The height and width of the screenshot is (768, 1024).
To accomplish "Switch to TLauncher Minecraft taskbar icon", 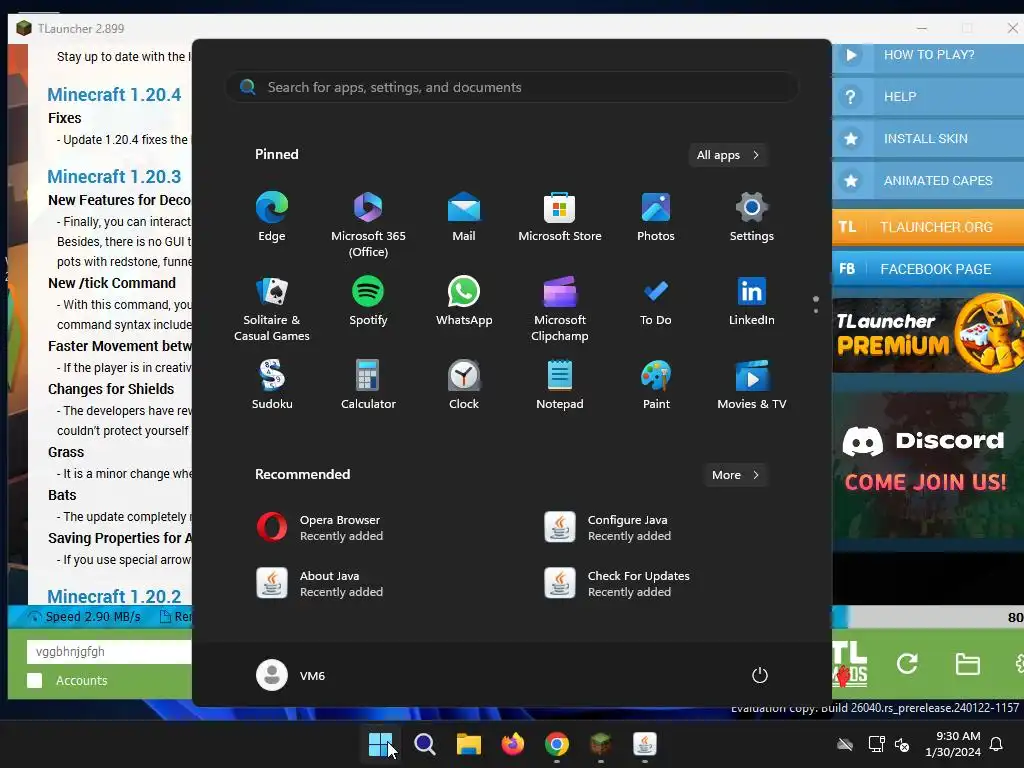I will (x=600, y=744).
